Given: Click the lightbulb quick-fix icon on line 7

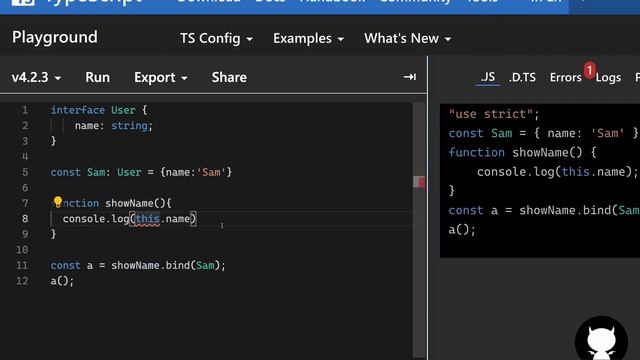Looking at the screenshot, I should pyautogui.click(x=58, y=202).
